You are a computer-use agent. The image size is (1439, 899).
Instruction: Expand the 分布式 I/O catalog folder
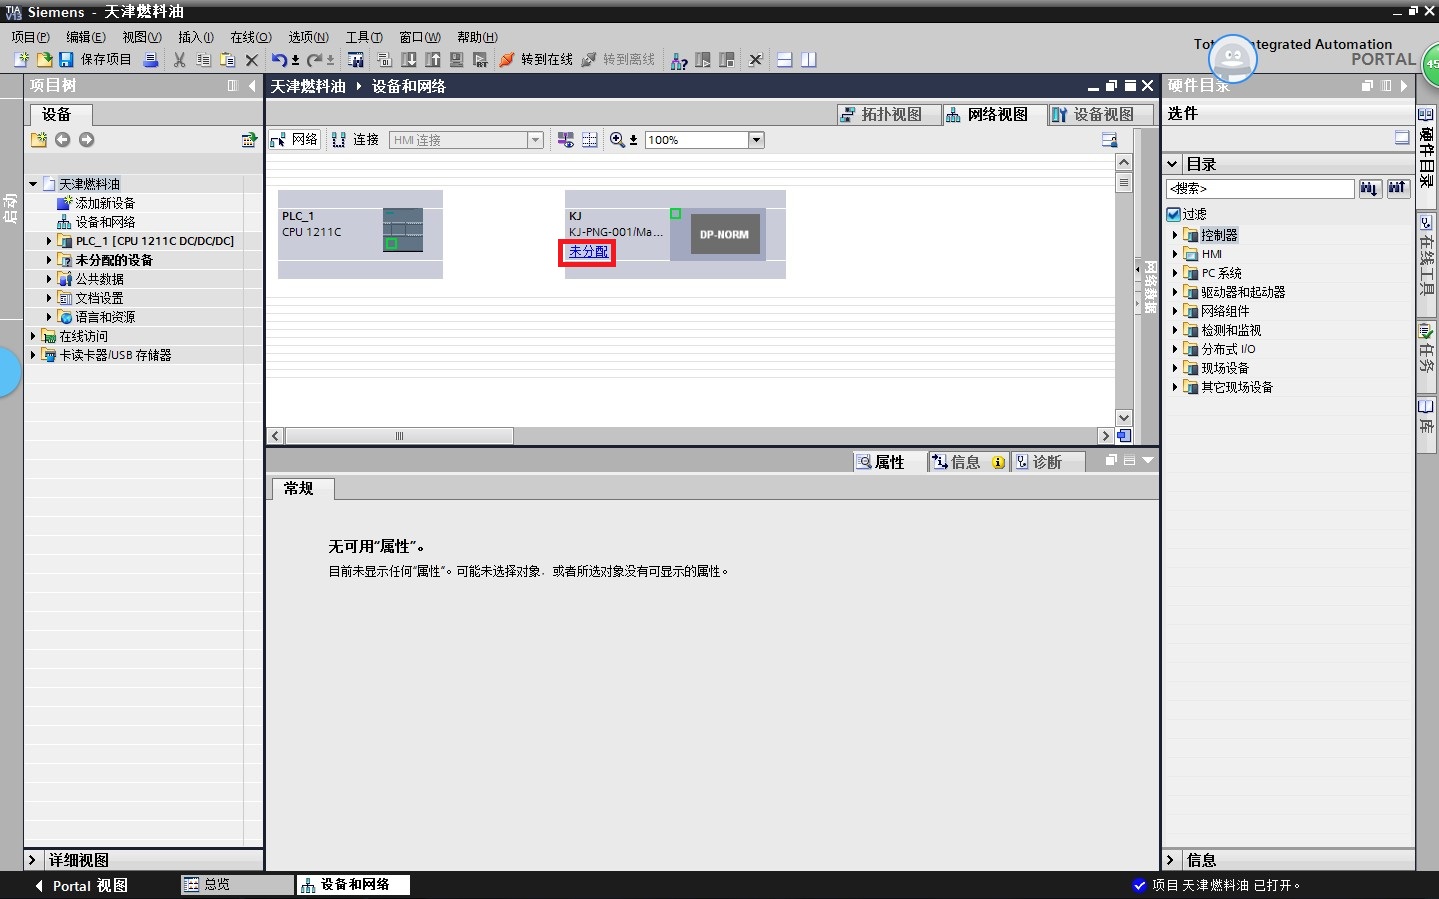pyautogui.click(x=1175, y=349)
